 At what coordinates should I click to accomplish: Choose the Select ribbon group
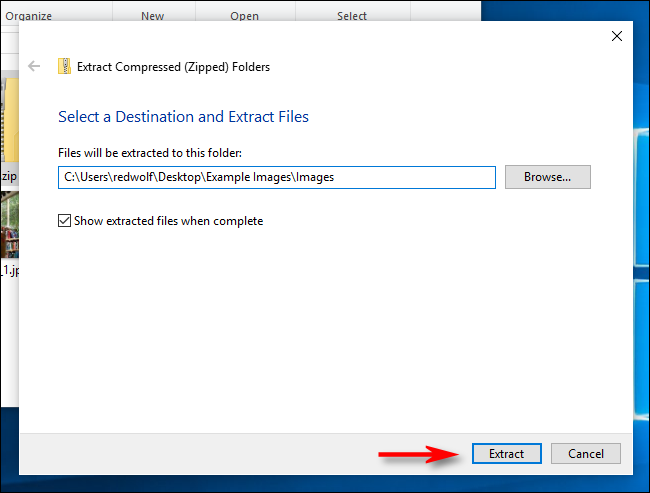click(351, 16)
